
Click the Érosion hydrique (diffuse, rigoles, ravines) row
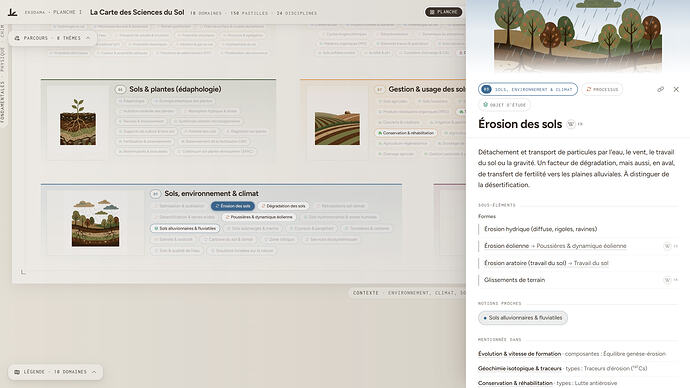540,229
